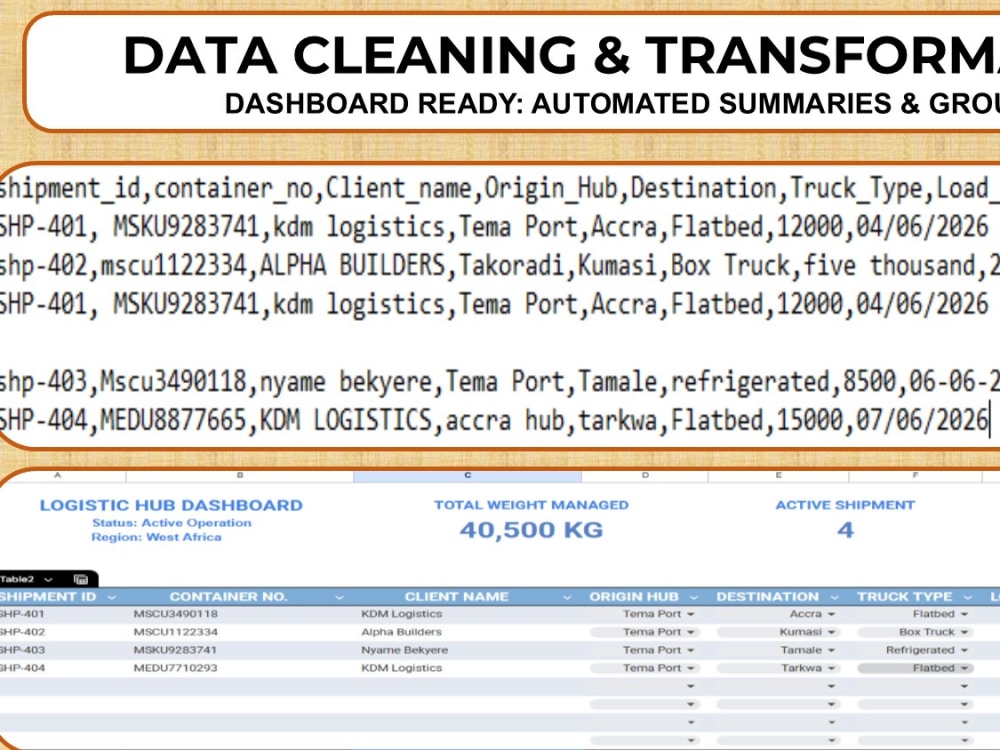The image size is (1000, 750).
Task: Open the Flatbed truck type dropdown for SHP-404
Action: click(964, 668)
